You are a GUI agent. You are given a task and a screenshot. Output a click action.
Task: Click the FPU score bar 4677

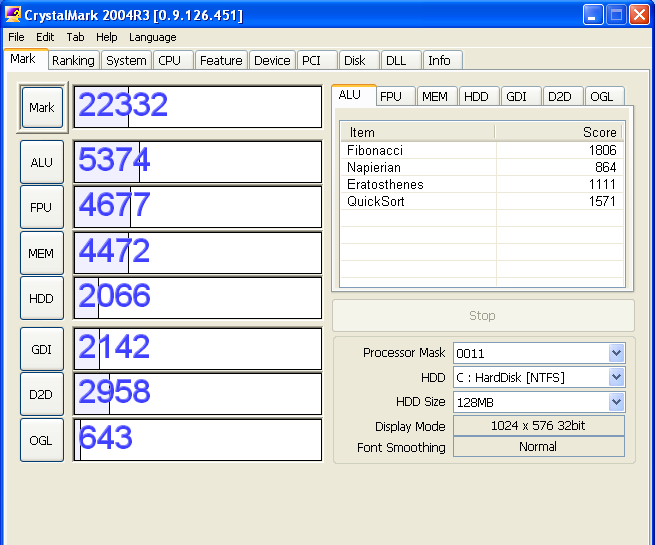pos(198,207)
